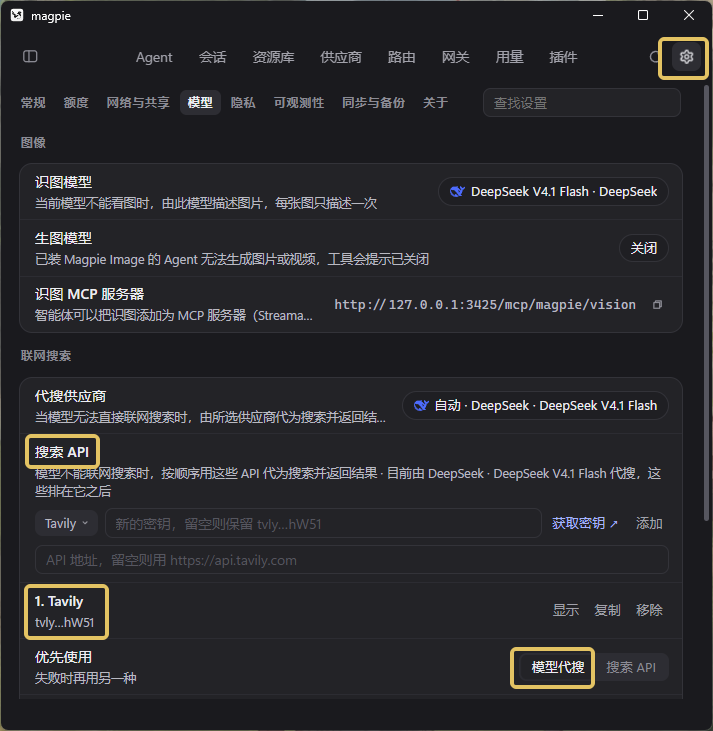Close the magpie window
Screen dimensions: 713x731
[x=689, y=15]
